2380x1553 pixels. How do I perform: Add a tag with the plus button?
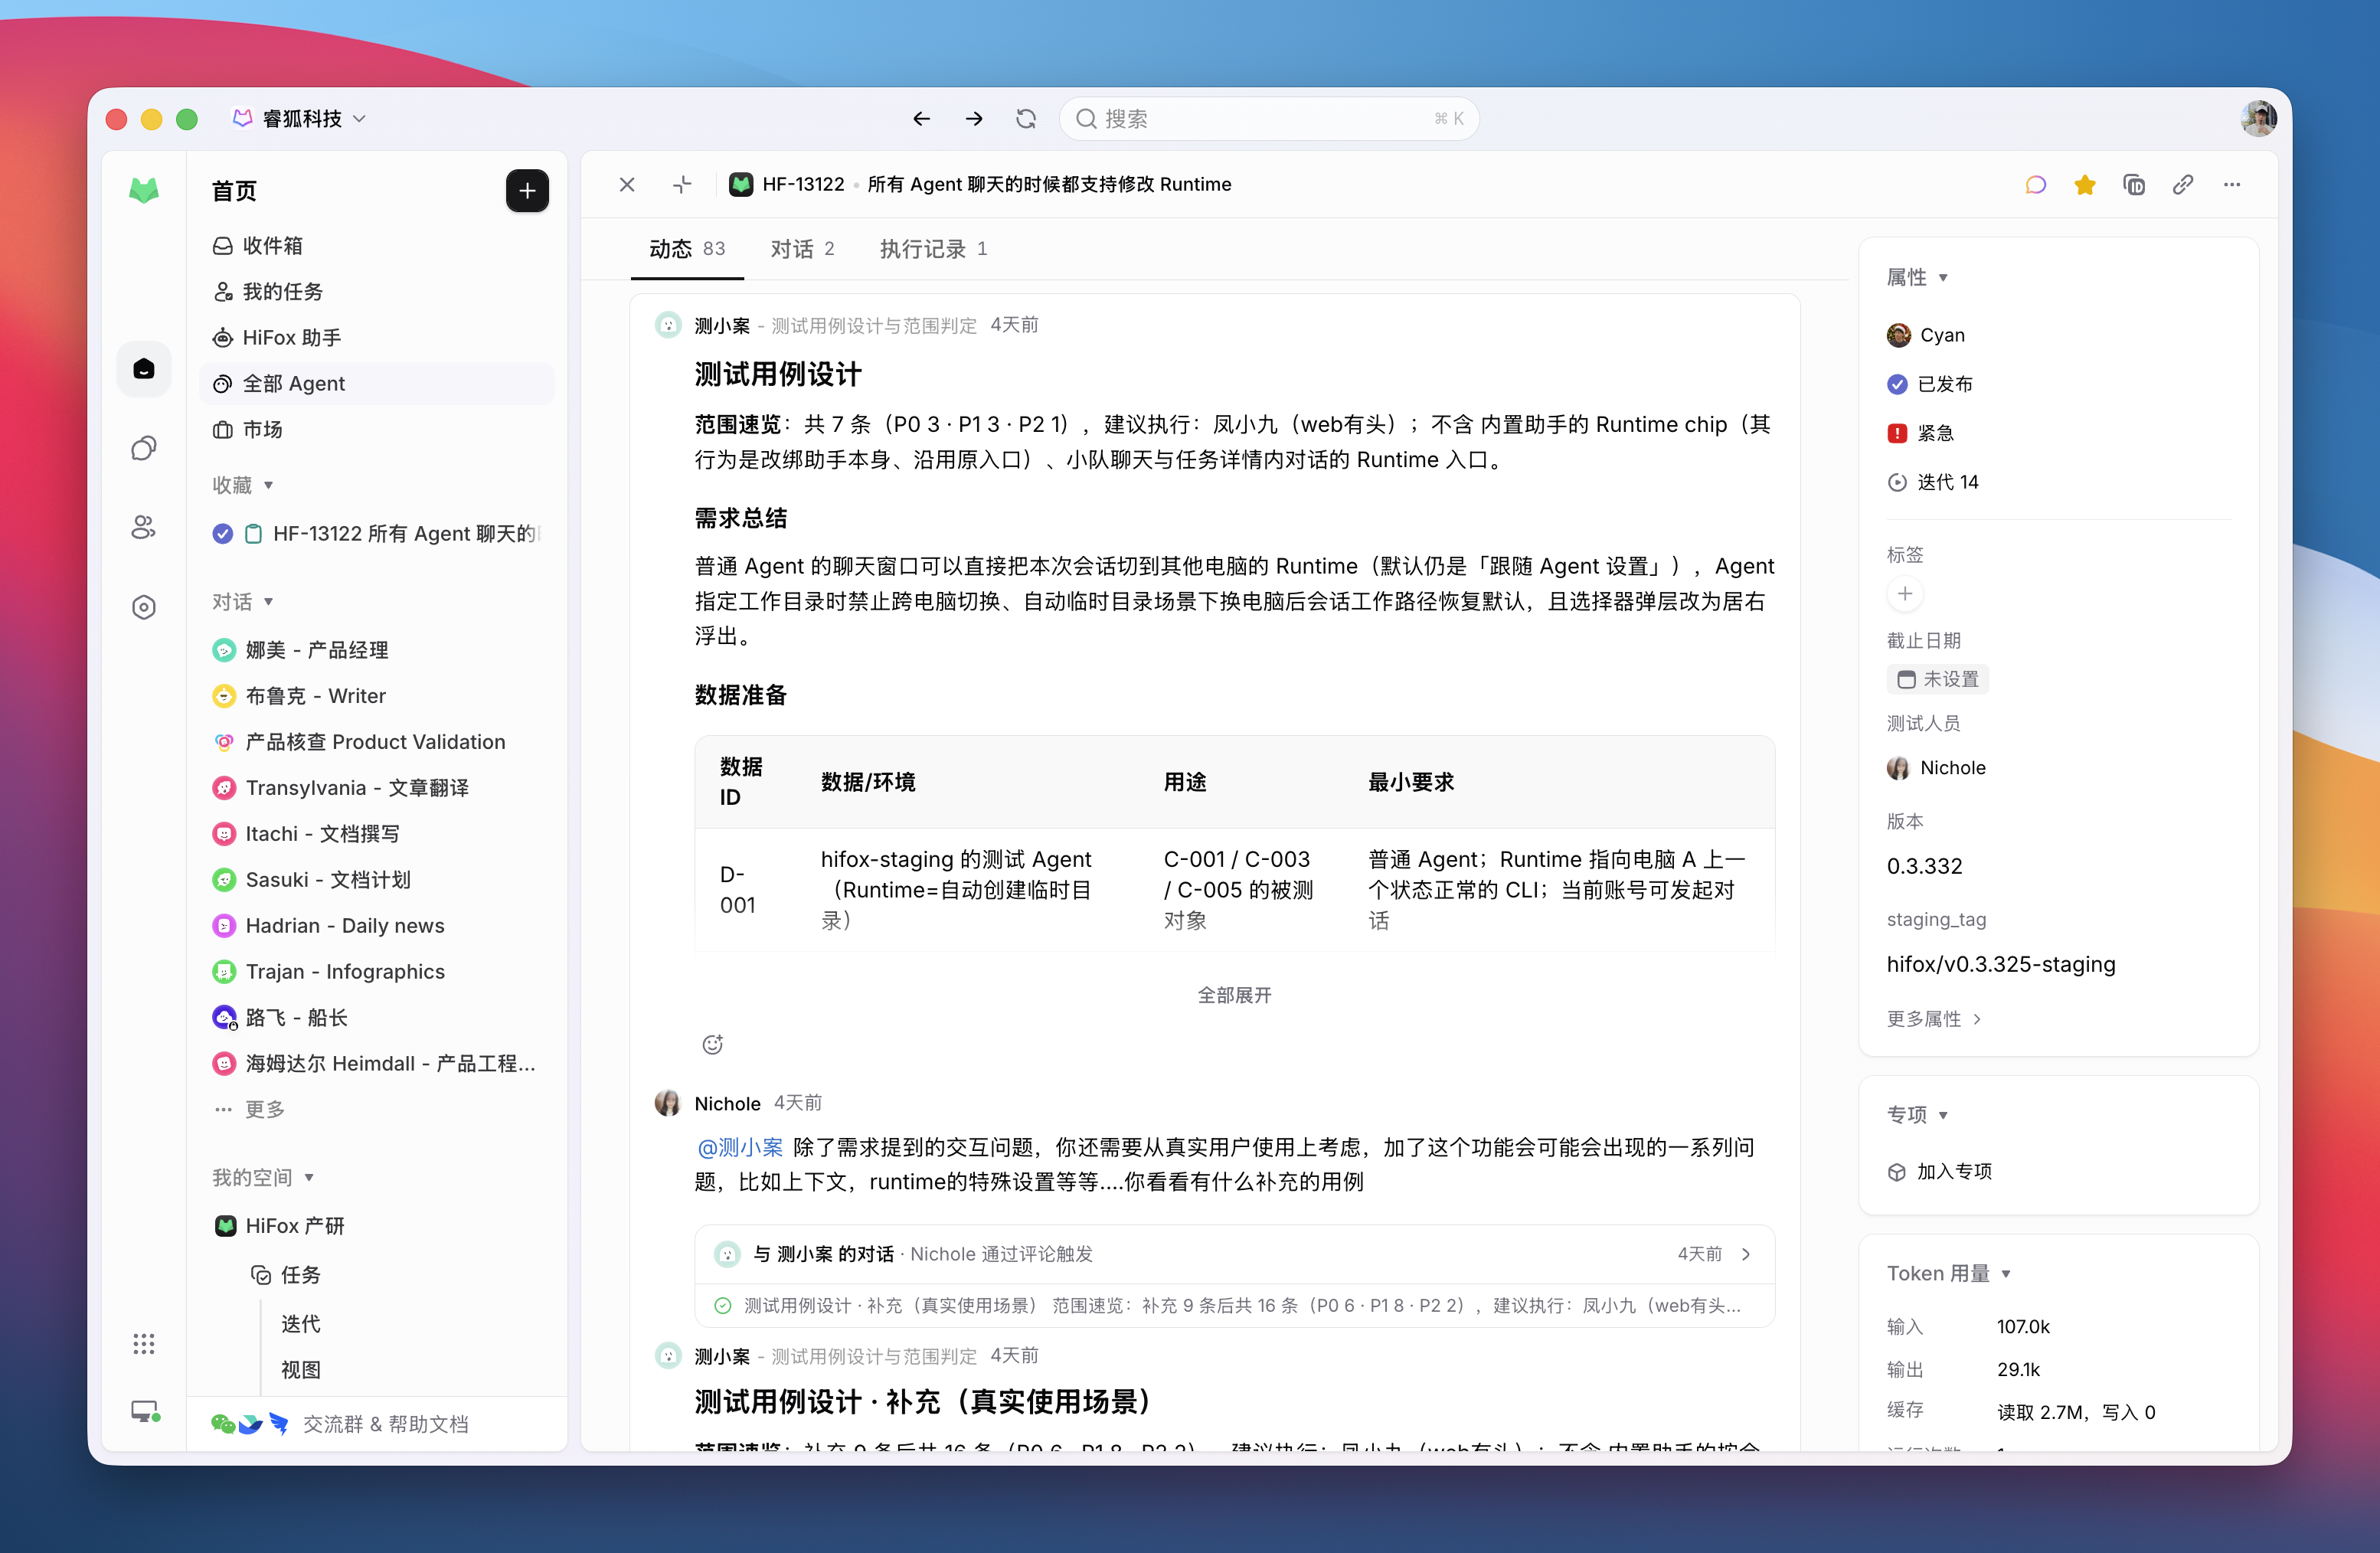coord(1905,594)
